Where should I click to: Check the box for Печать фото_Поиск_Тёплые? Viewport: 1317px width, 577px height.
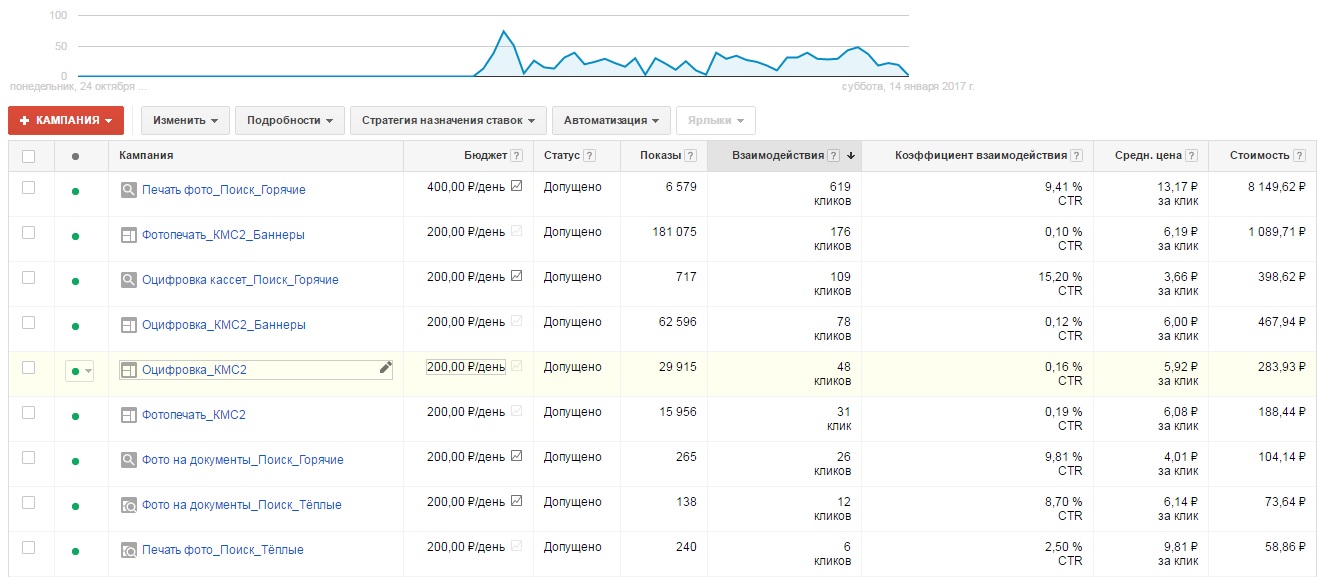point(28,547)
